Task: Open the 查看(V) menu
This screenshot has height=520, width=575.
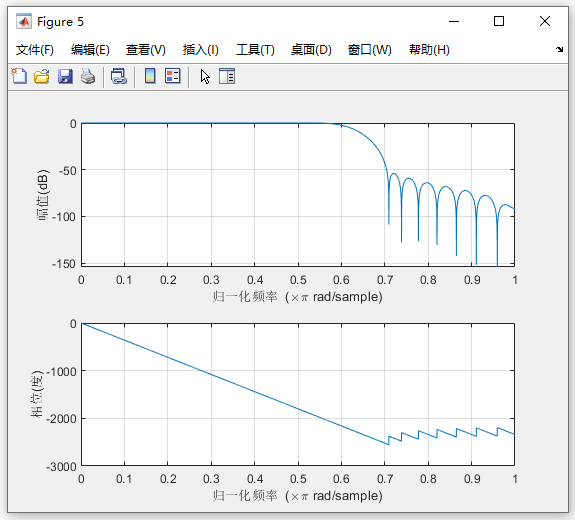Action: pos(146,50)
